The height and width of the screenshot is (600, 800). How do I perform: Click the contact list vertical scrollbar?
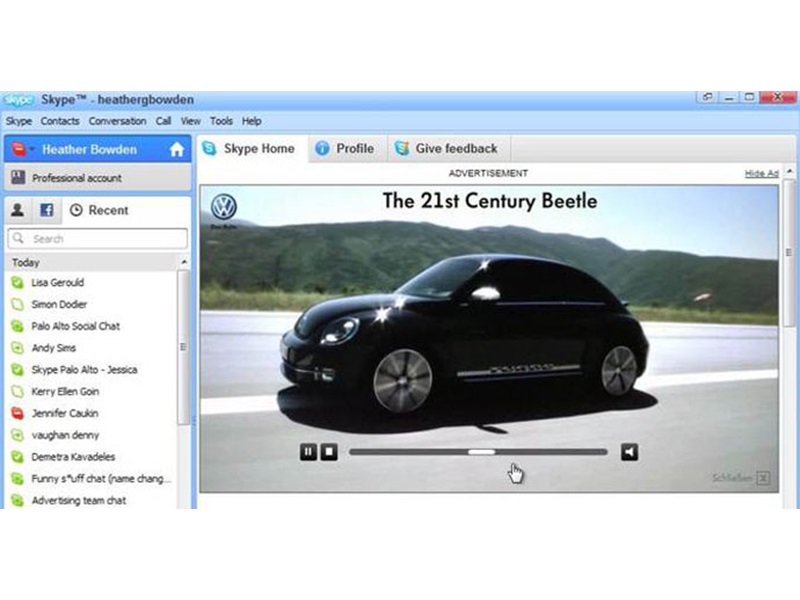click(183, 347)
